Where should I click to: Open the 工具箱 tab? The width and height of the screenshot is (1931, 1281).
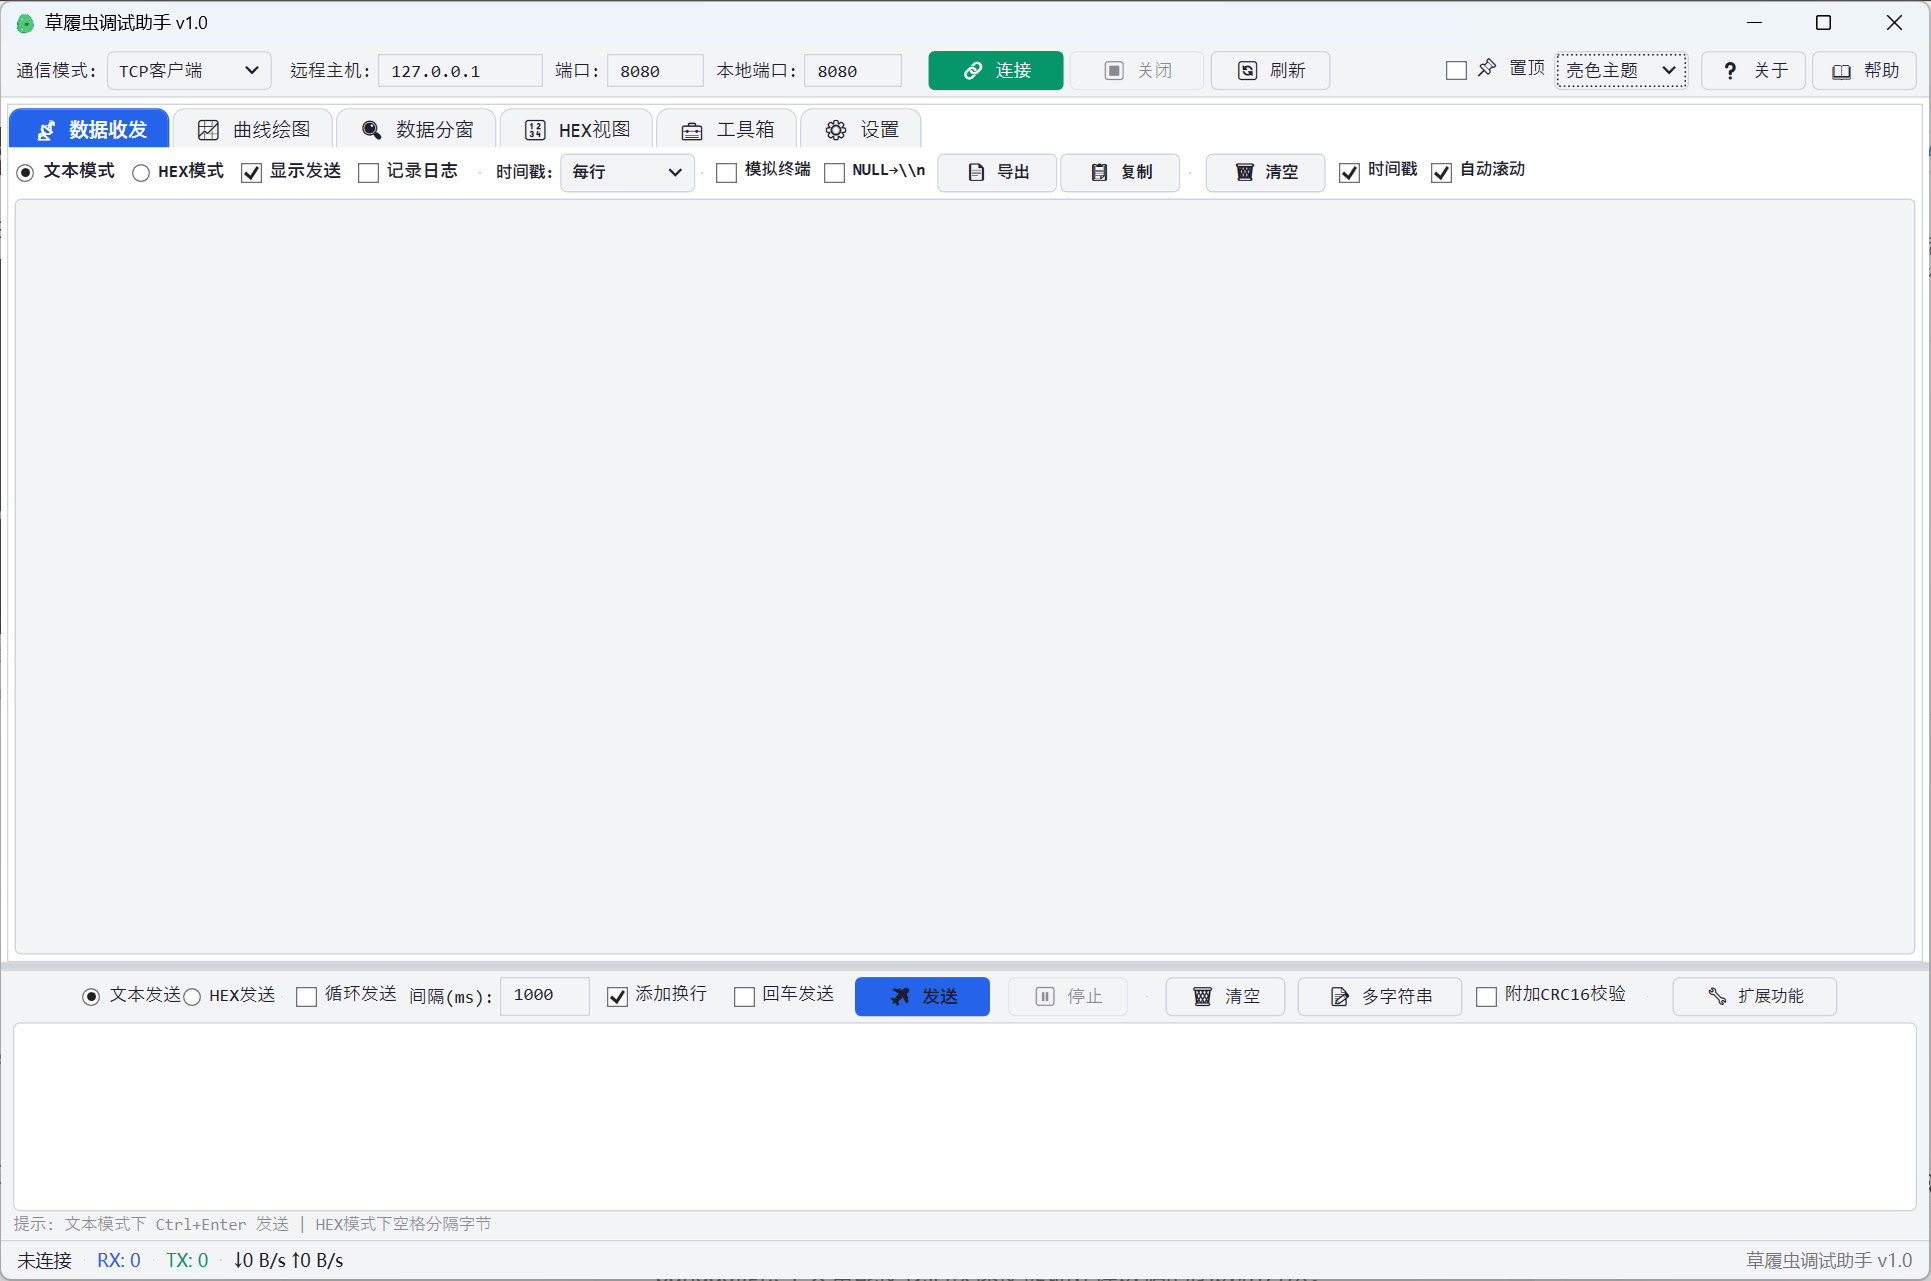(727, 130)
